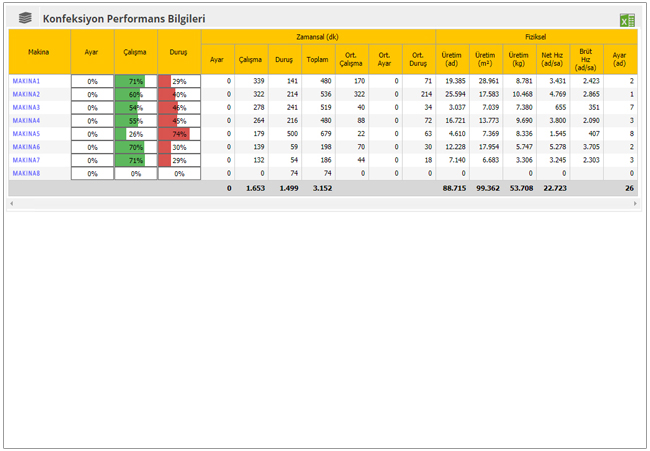The height and width of the screenshot is (451, 650).
Task: Click the left arrow of the horizontal scrollbar
Action: [x=12, y=203]
